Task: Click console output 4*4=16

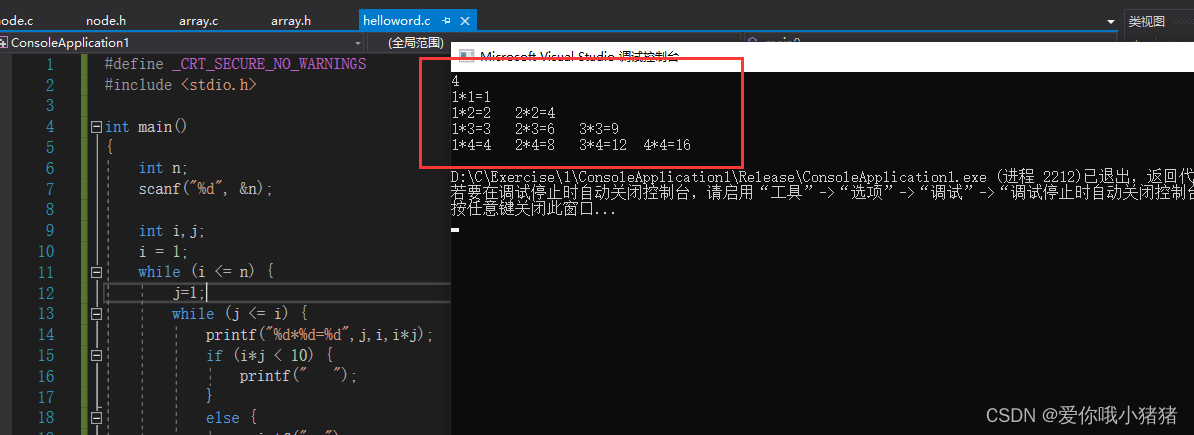Action: [x=667, y=145]
